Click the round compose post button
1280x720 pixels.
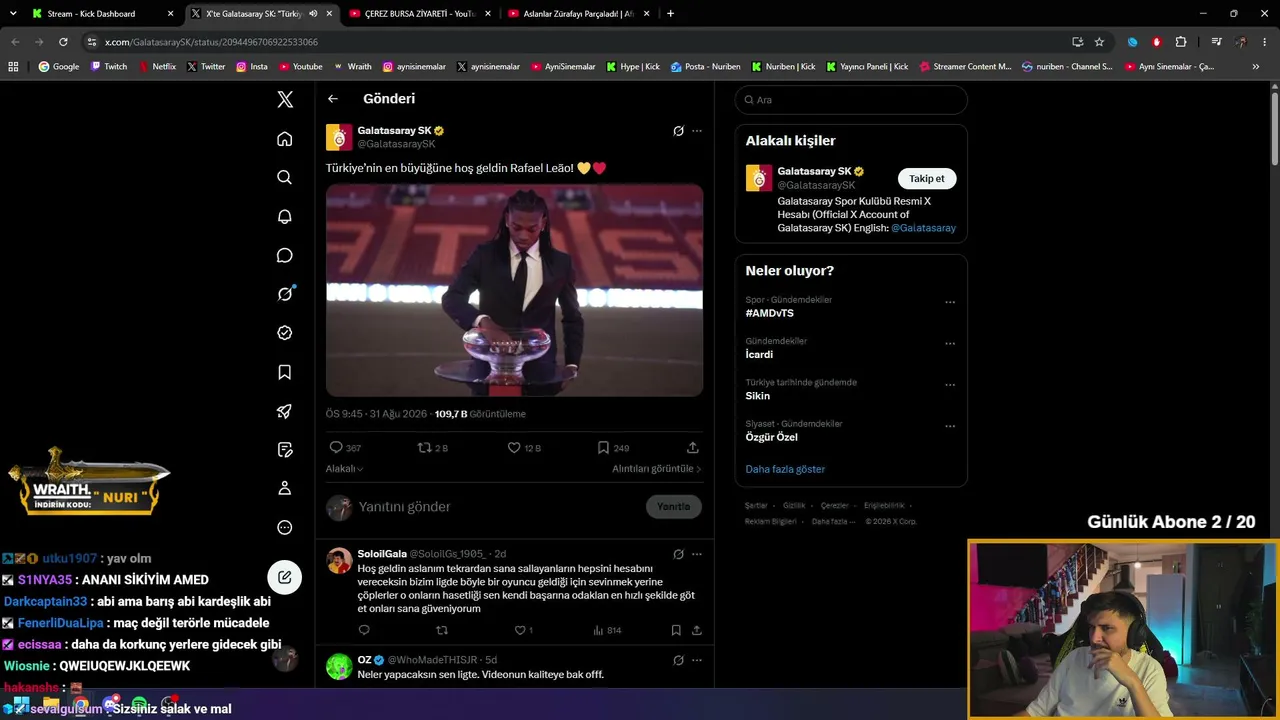pyautogui.click(x=285, y=577)
